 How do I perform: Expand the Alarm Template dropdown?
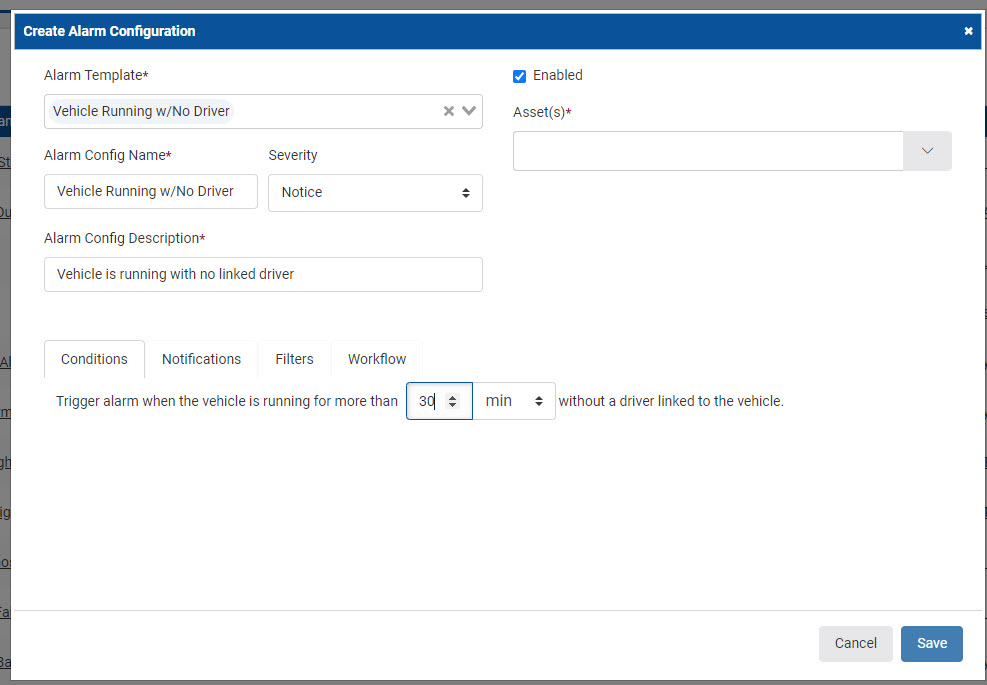coord(469,111)
